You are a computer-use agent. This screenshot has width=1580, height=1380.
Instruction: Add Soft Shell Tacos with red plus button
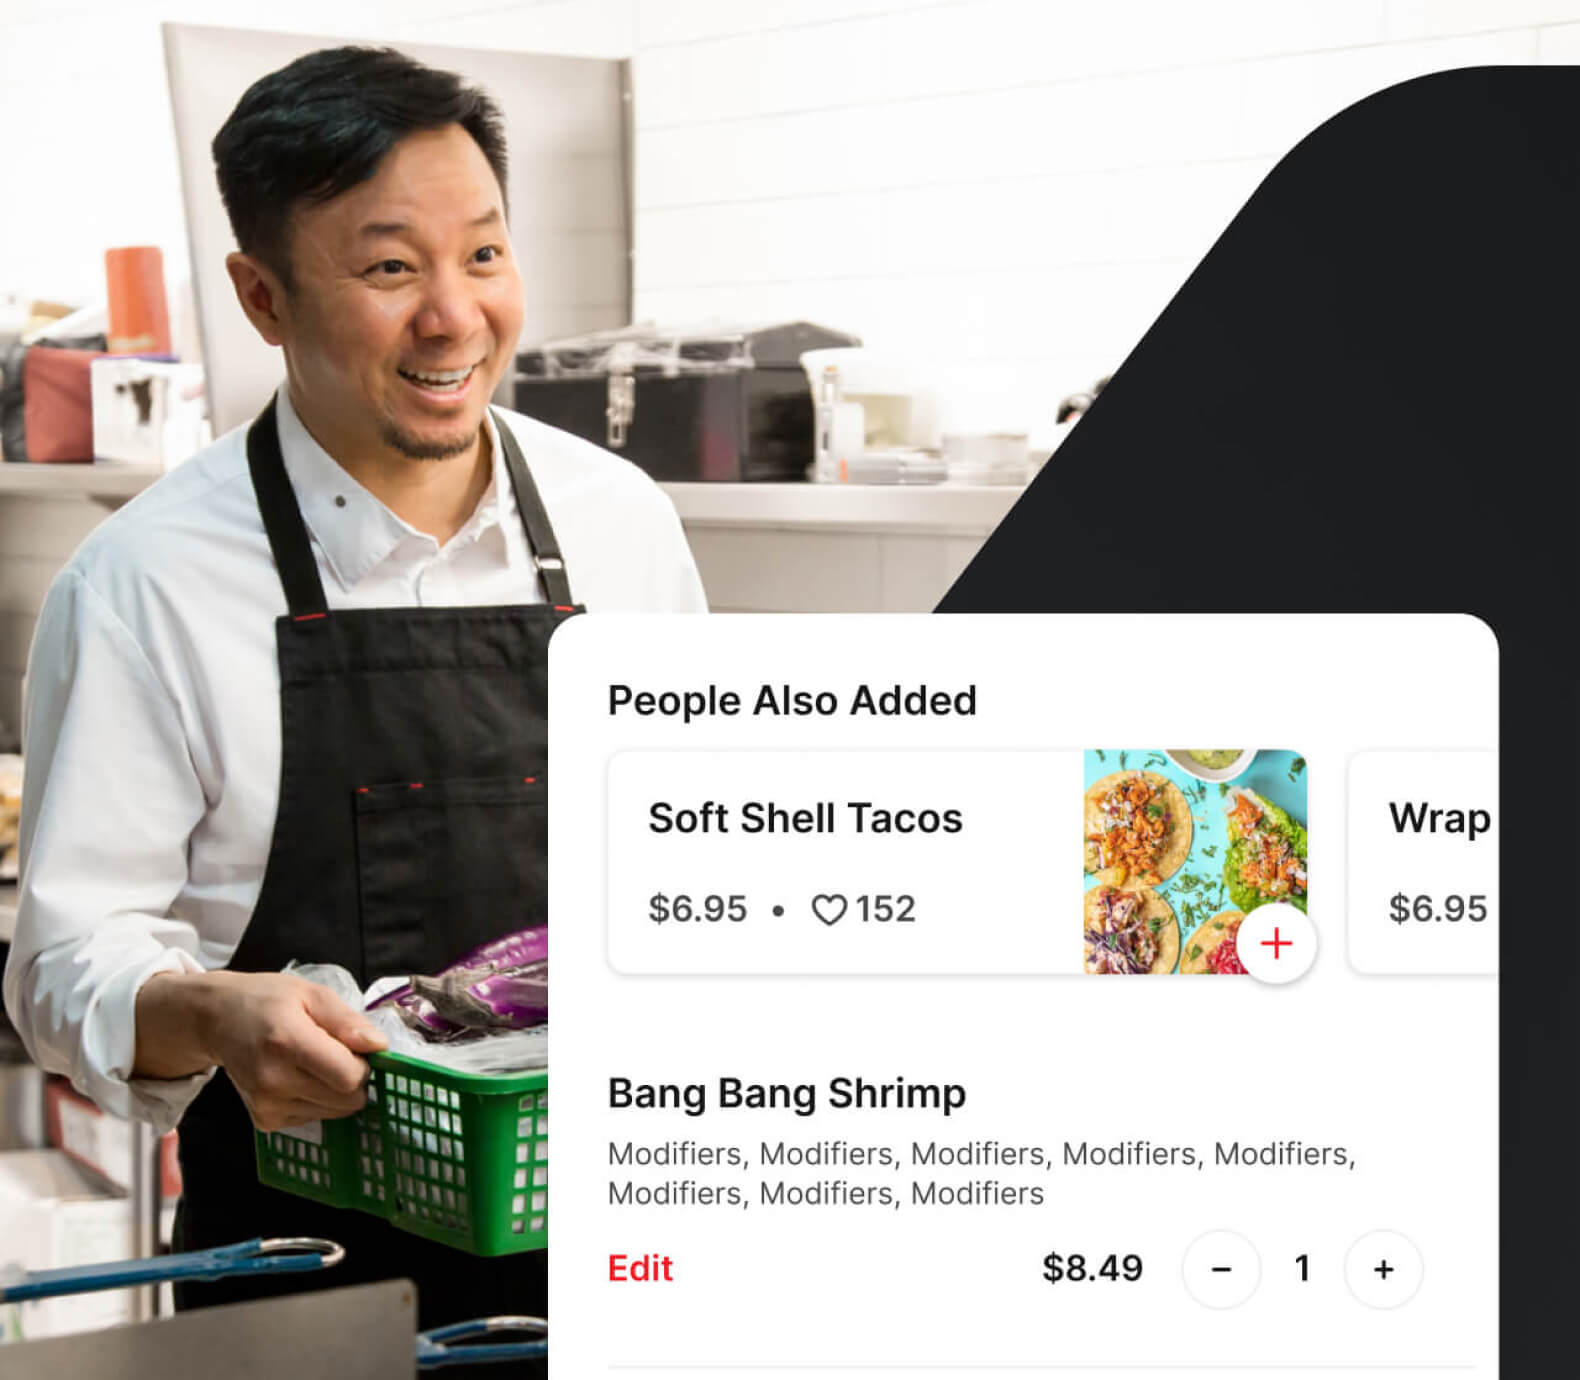1276,943
